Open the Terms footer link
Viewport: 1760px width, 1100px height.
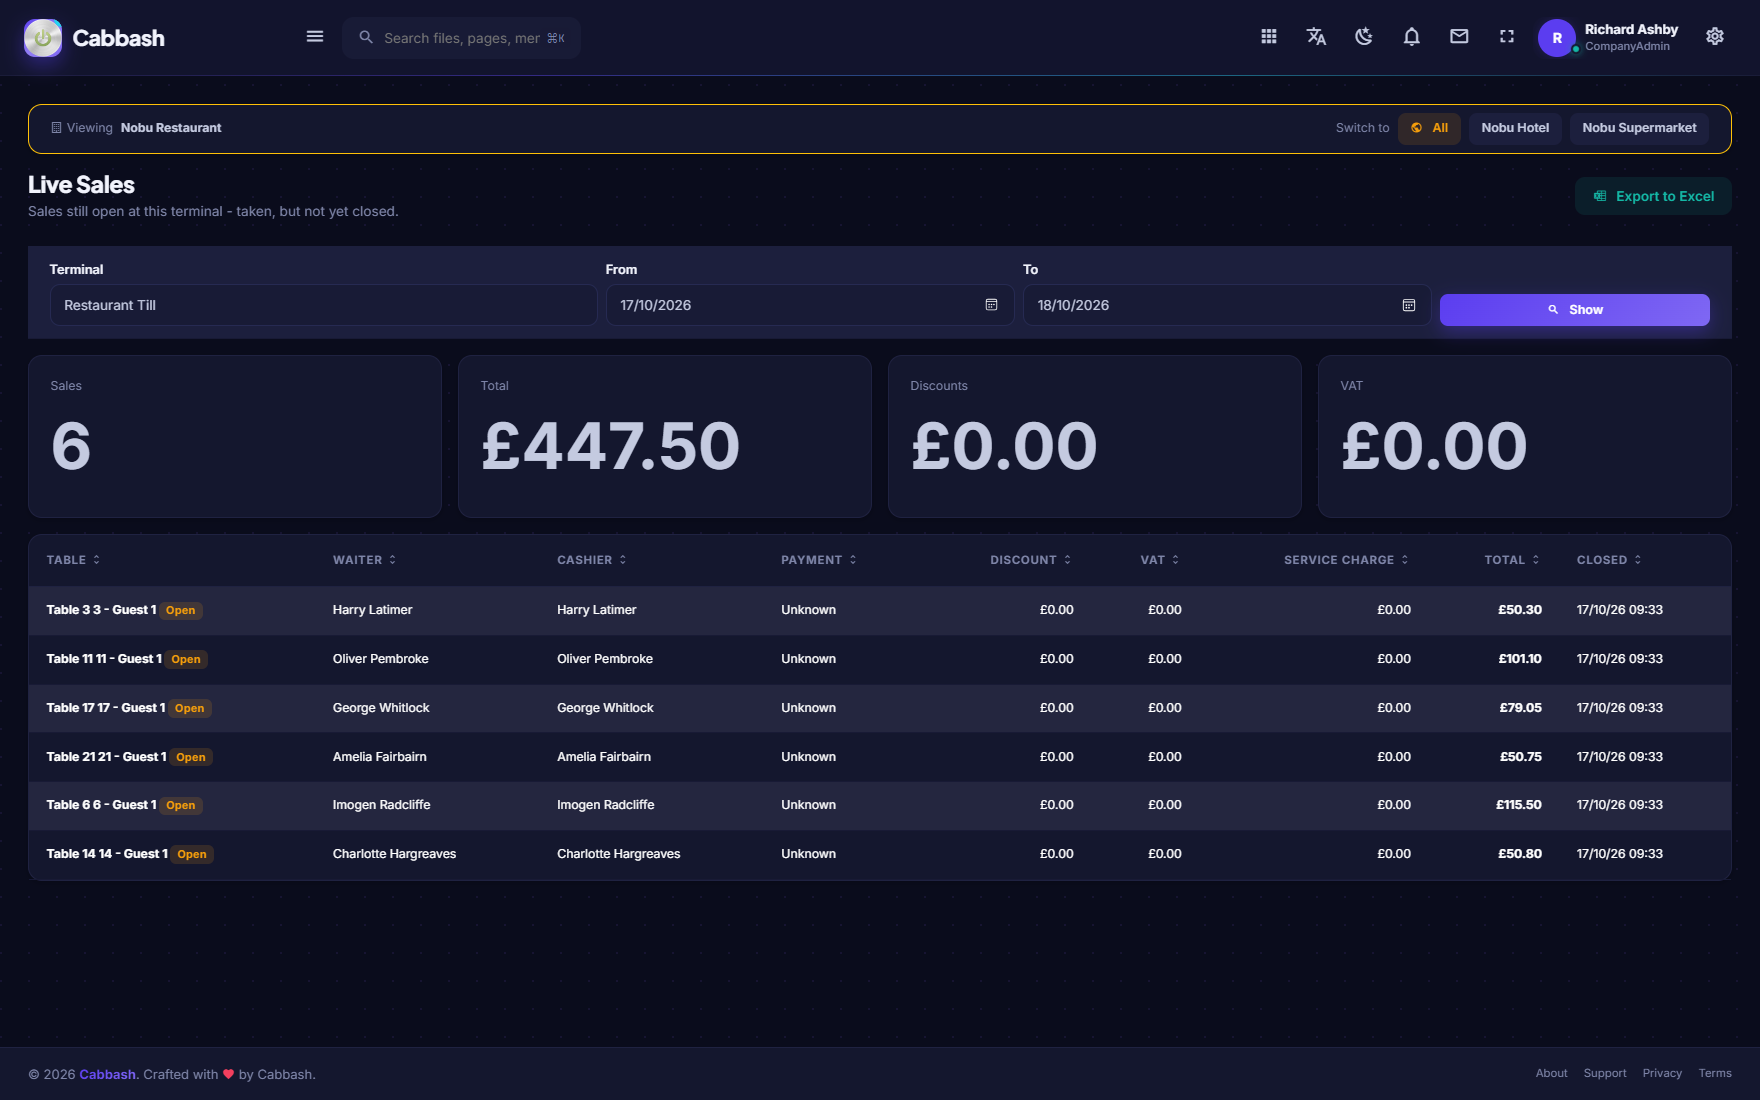point(1715,1073)
